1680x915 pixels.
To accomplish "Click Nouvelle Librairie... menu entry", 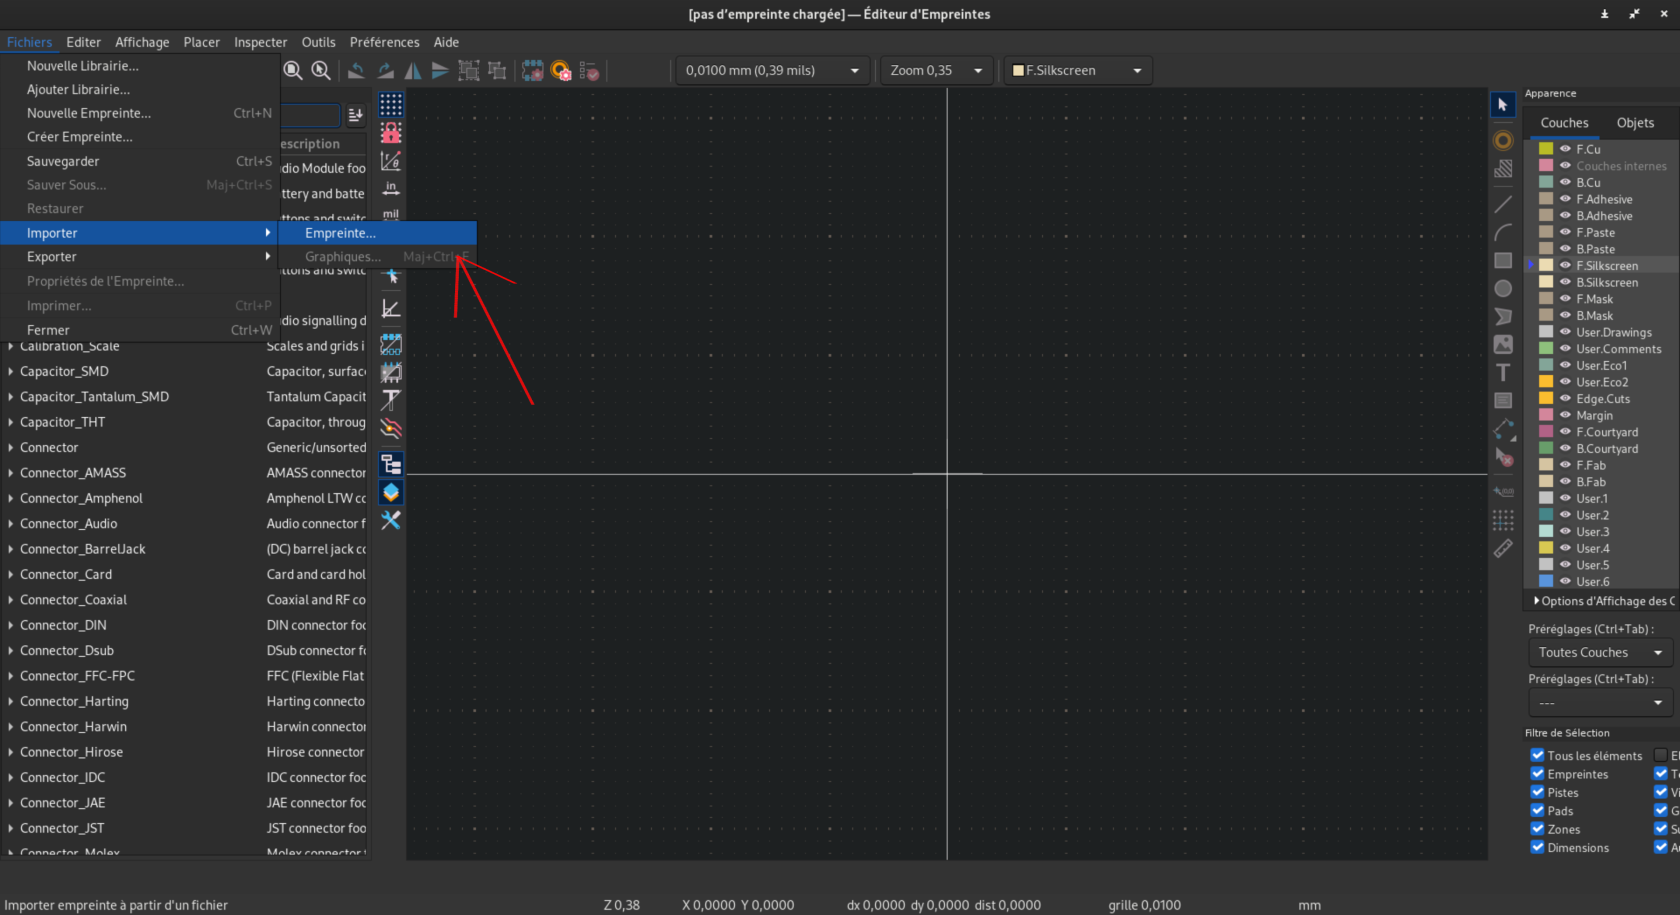I will pos(140,66).
